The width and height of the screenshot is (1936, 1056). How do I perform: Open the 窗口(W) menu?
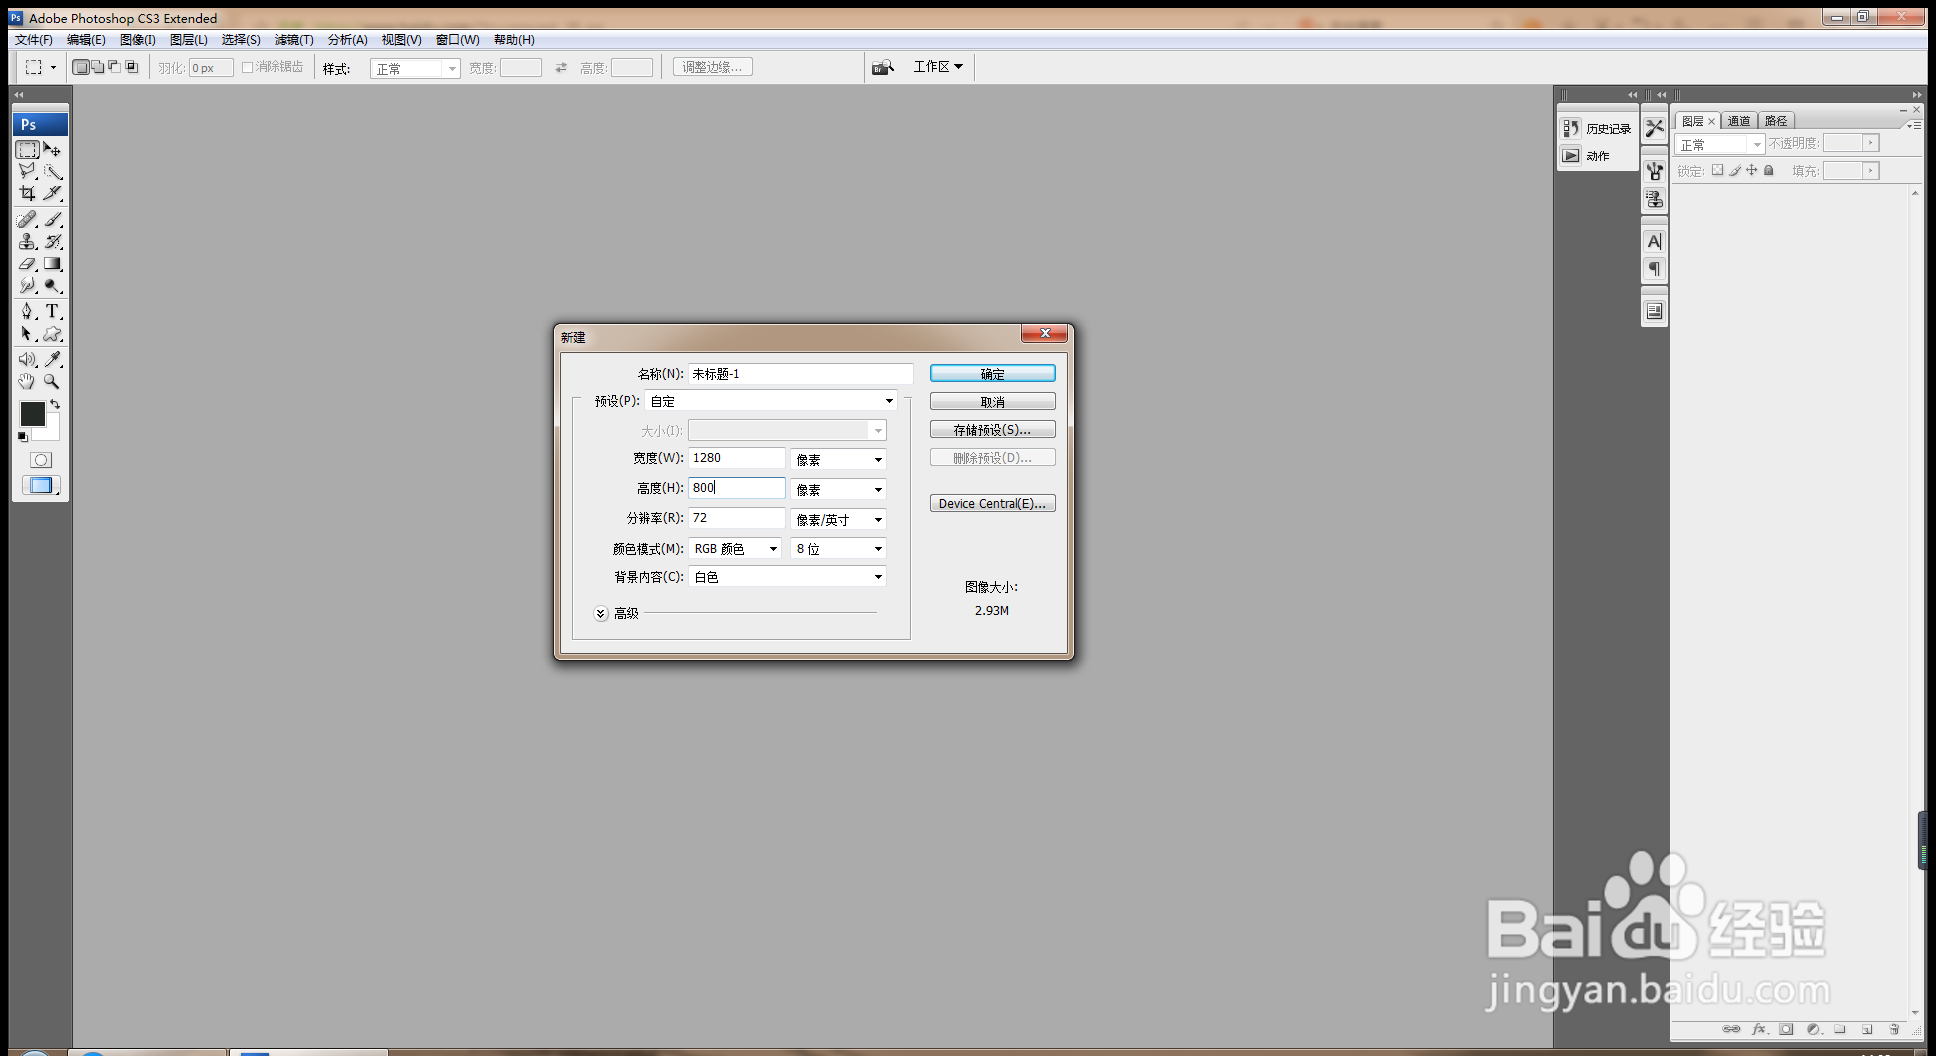[458, 40]
